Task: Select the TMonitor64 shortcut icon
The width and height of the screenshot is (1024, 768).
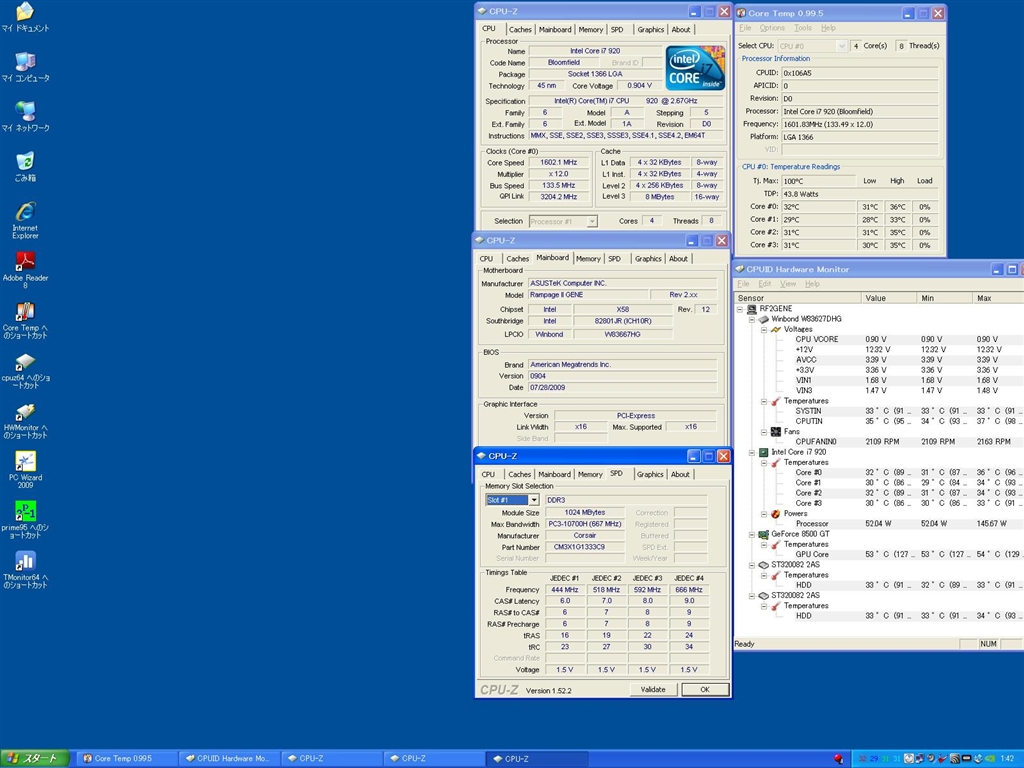Action: pyautogui.click(x=25, y=561)
